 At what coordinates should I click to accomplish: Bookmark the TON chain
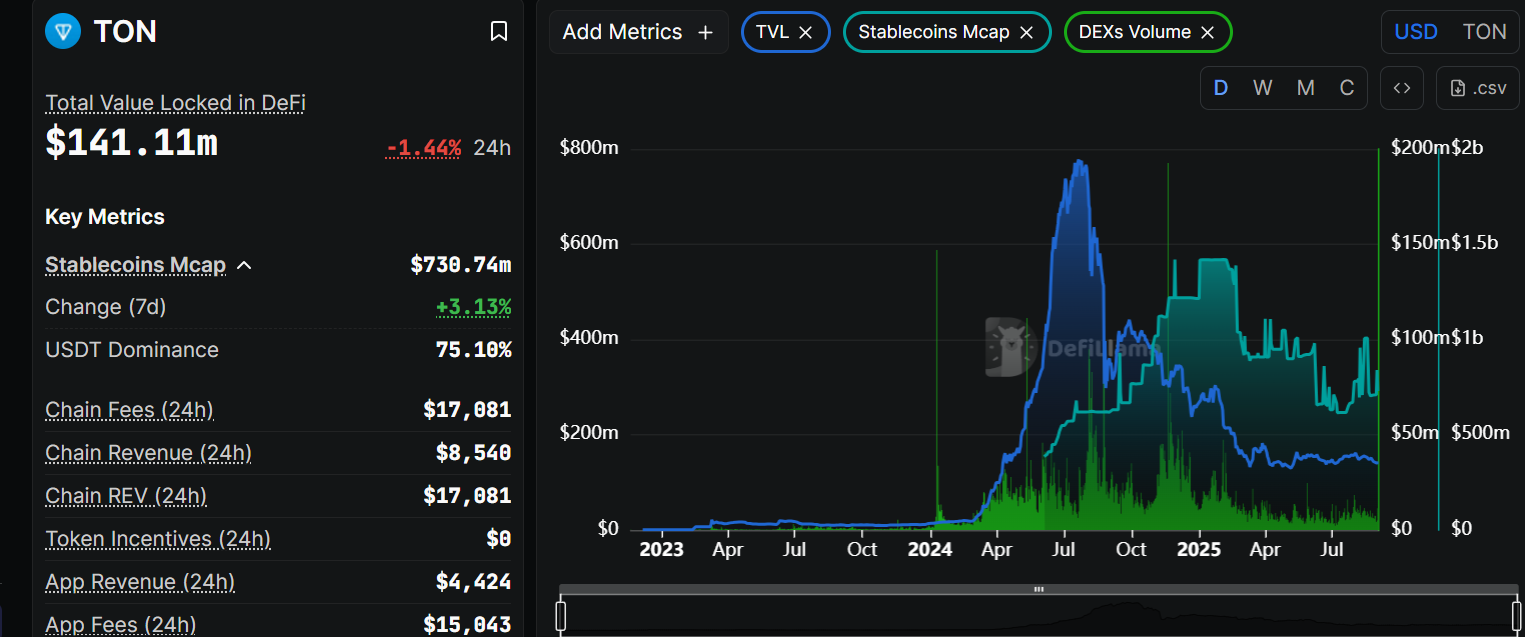499,32
